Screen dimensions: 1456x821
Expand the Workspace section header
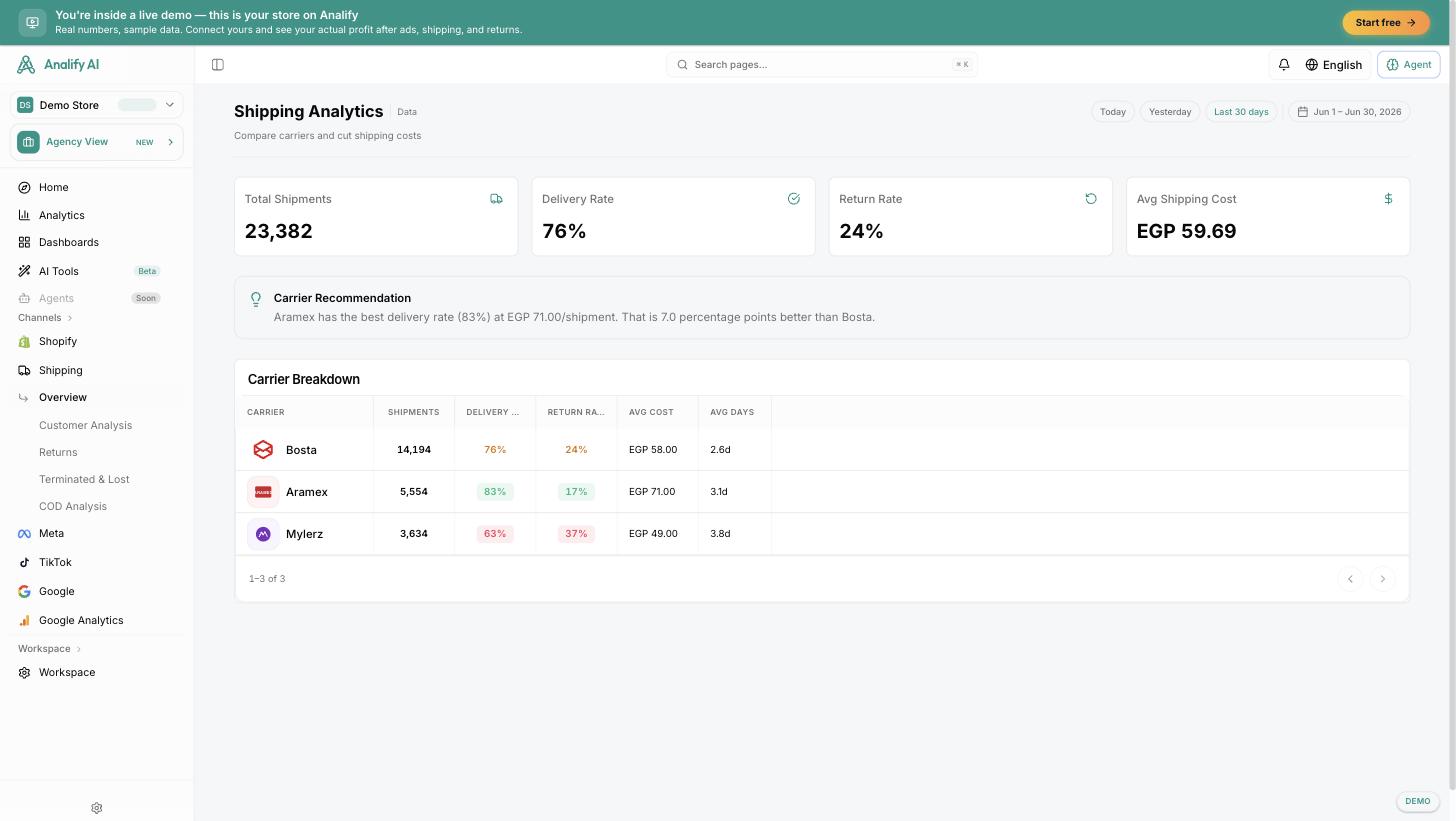pyautogui.click(x=50, y=649)
